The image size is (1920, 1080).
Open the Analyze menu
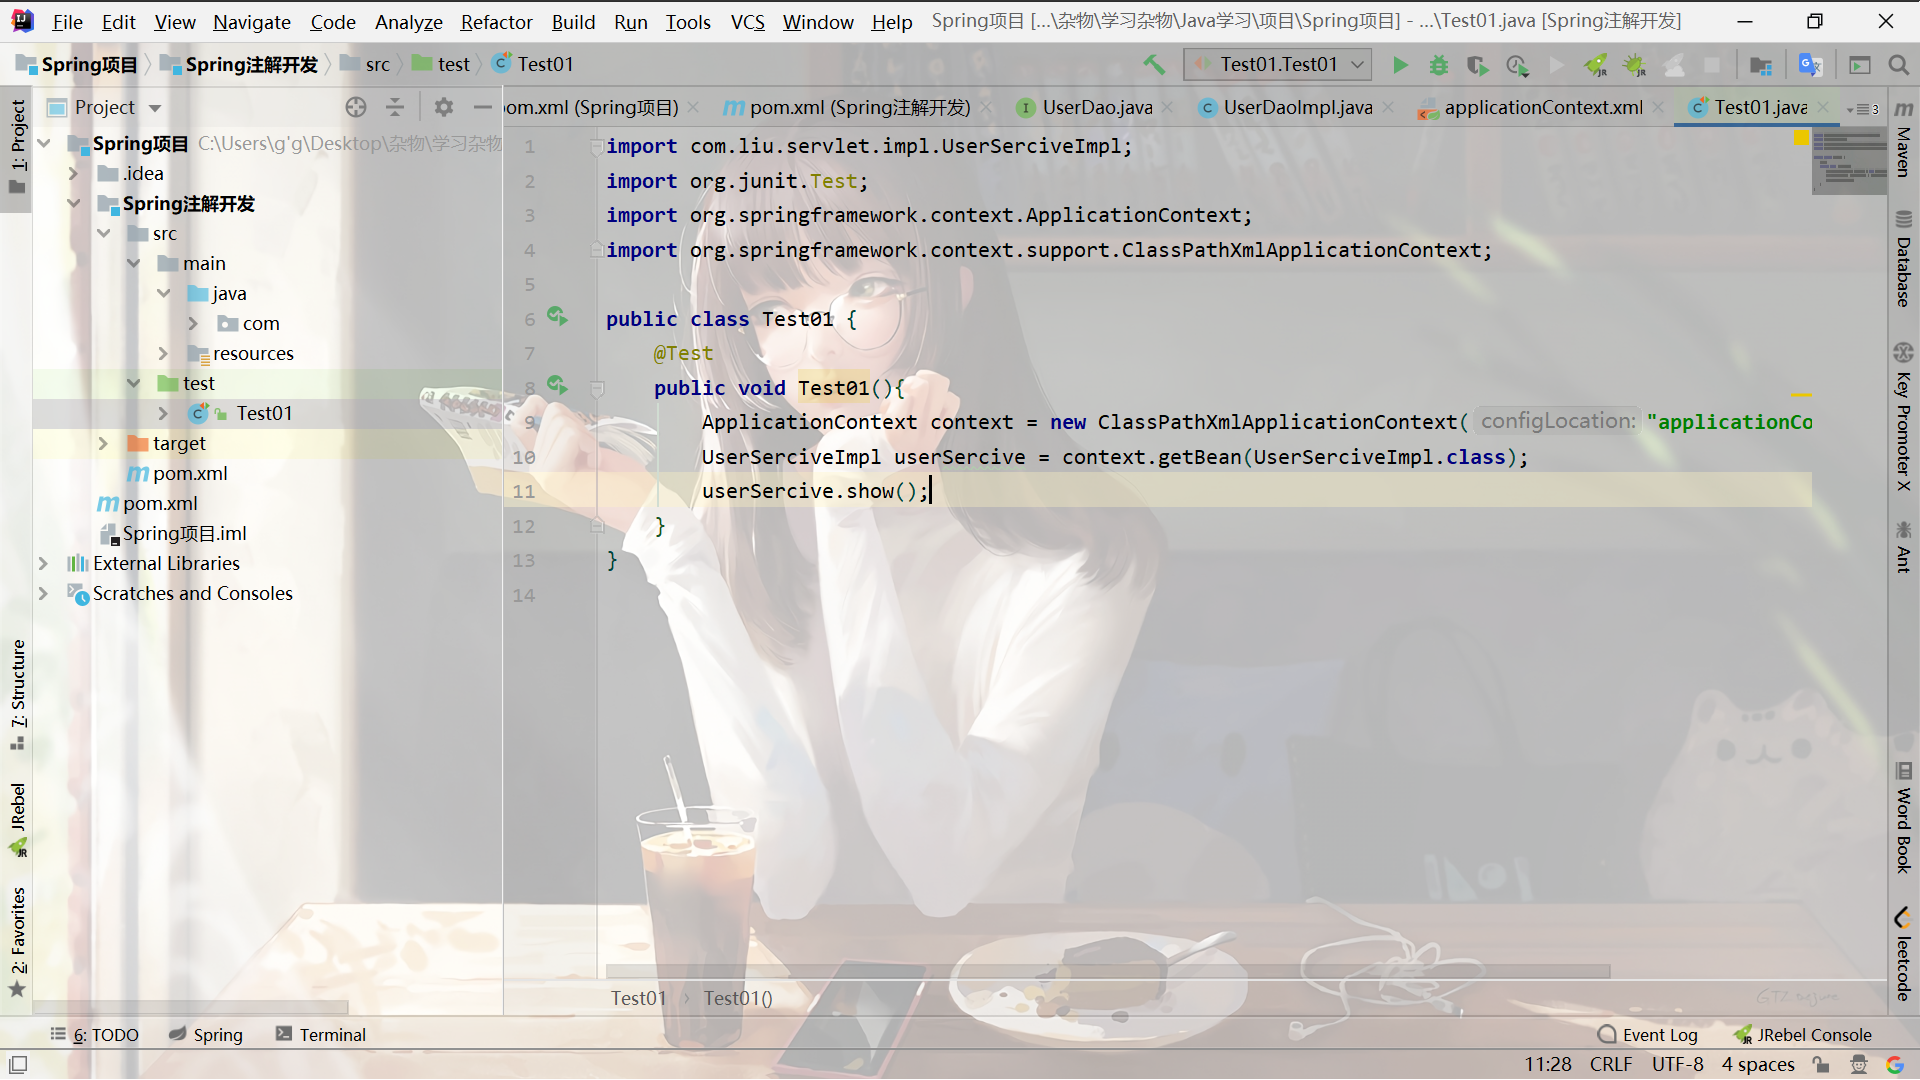pyautogui.click(x=408, y=22)
